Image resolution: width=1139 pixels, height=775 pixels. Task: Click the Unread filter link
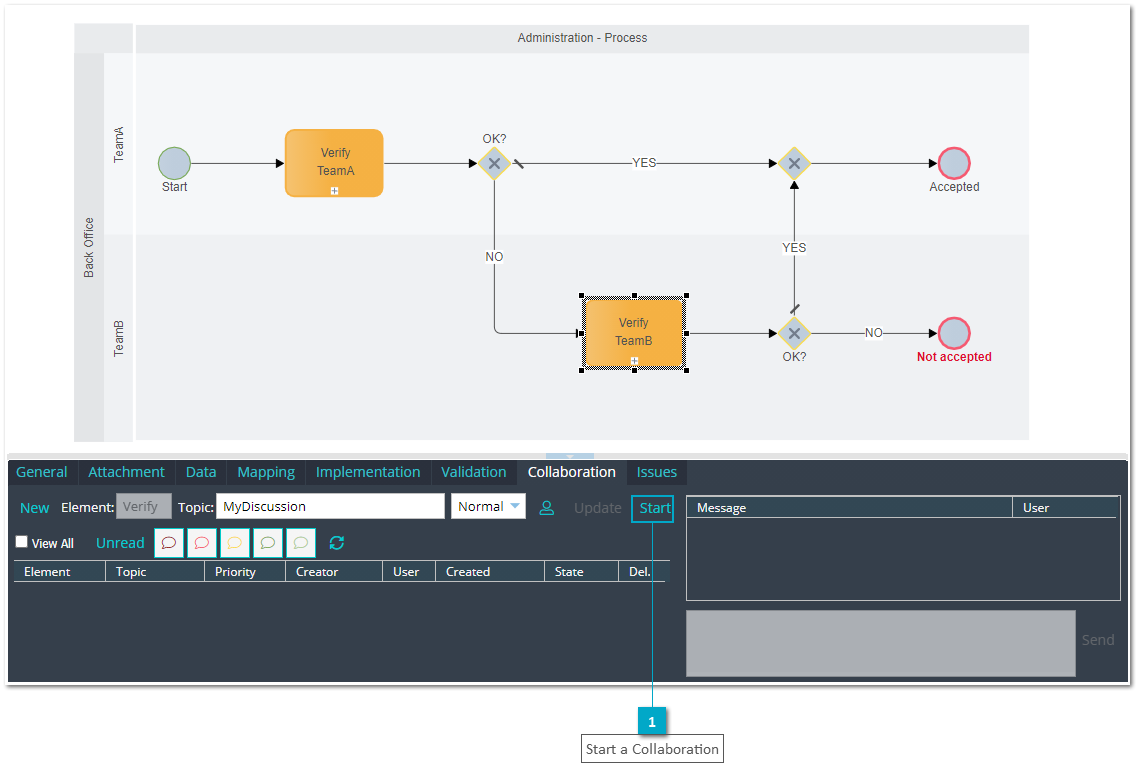tap(120, 543)
